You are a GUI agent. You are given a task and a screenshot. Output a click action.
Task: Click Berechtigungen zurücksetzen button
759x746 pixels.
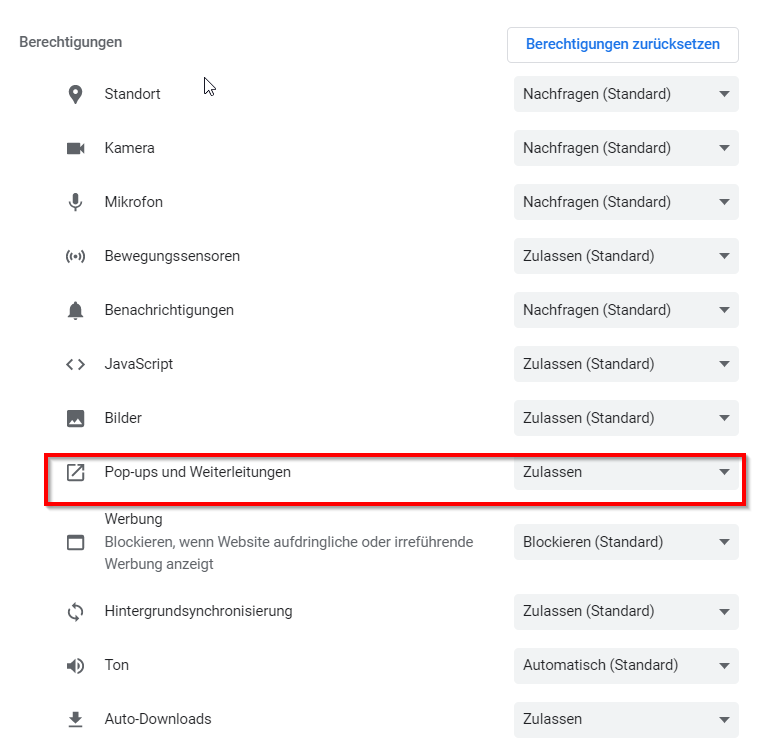622,45
